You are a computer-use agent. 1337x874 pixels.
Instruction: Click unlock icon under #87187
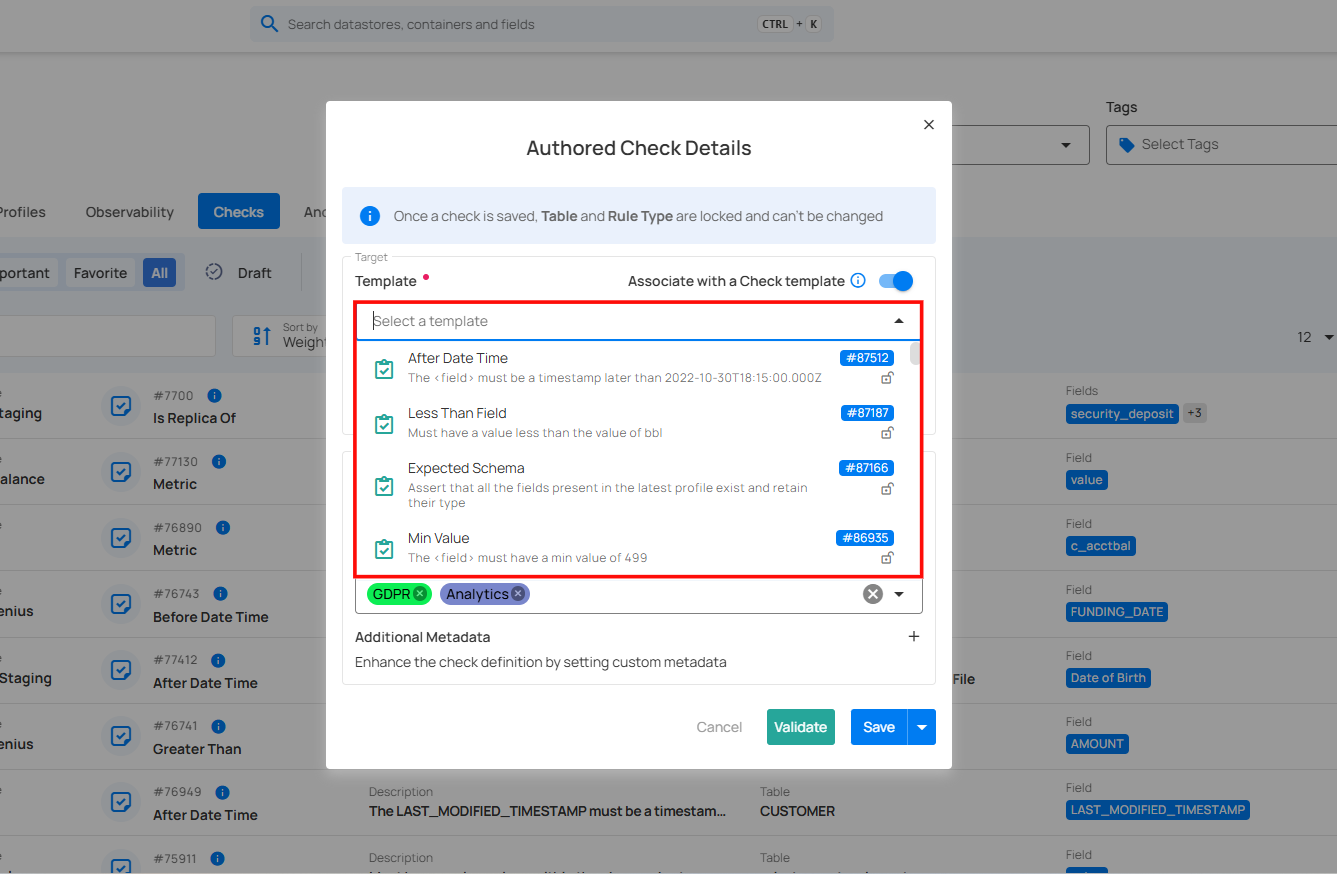pos(887,433)
